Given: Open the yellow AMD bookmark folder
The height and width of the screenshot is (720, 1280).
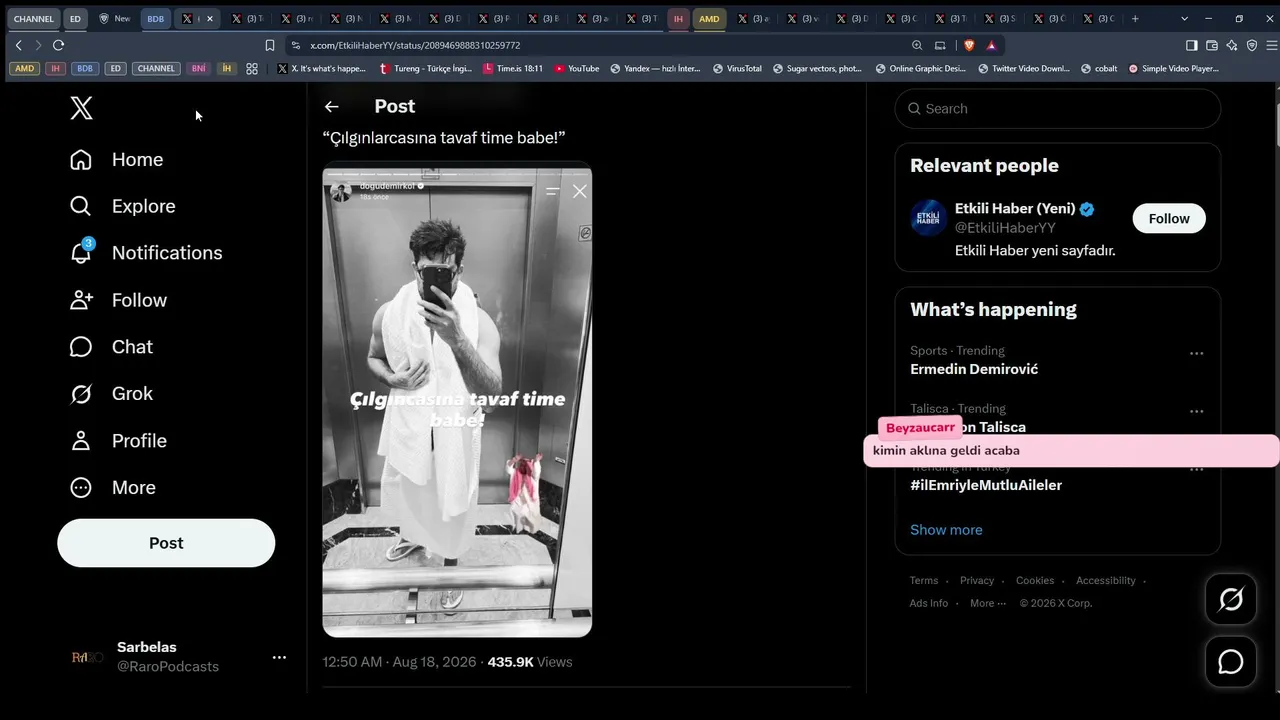Looking at the screenshot, I should click(x=25, y=69).
